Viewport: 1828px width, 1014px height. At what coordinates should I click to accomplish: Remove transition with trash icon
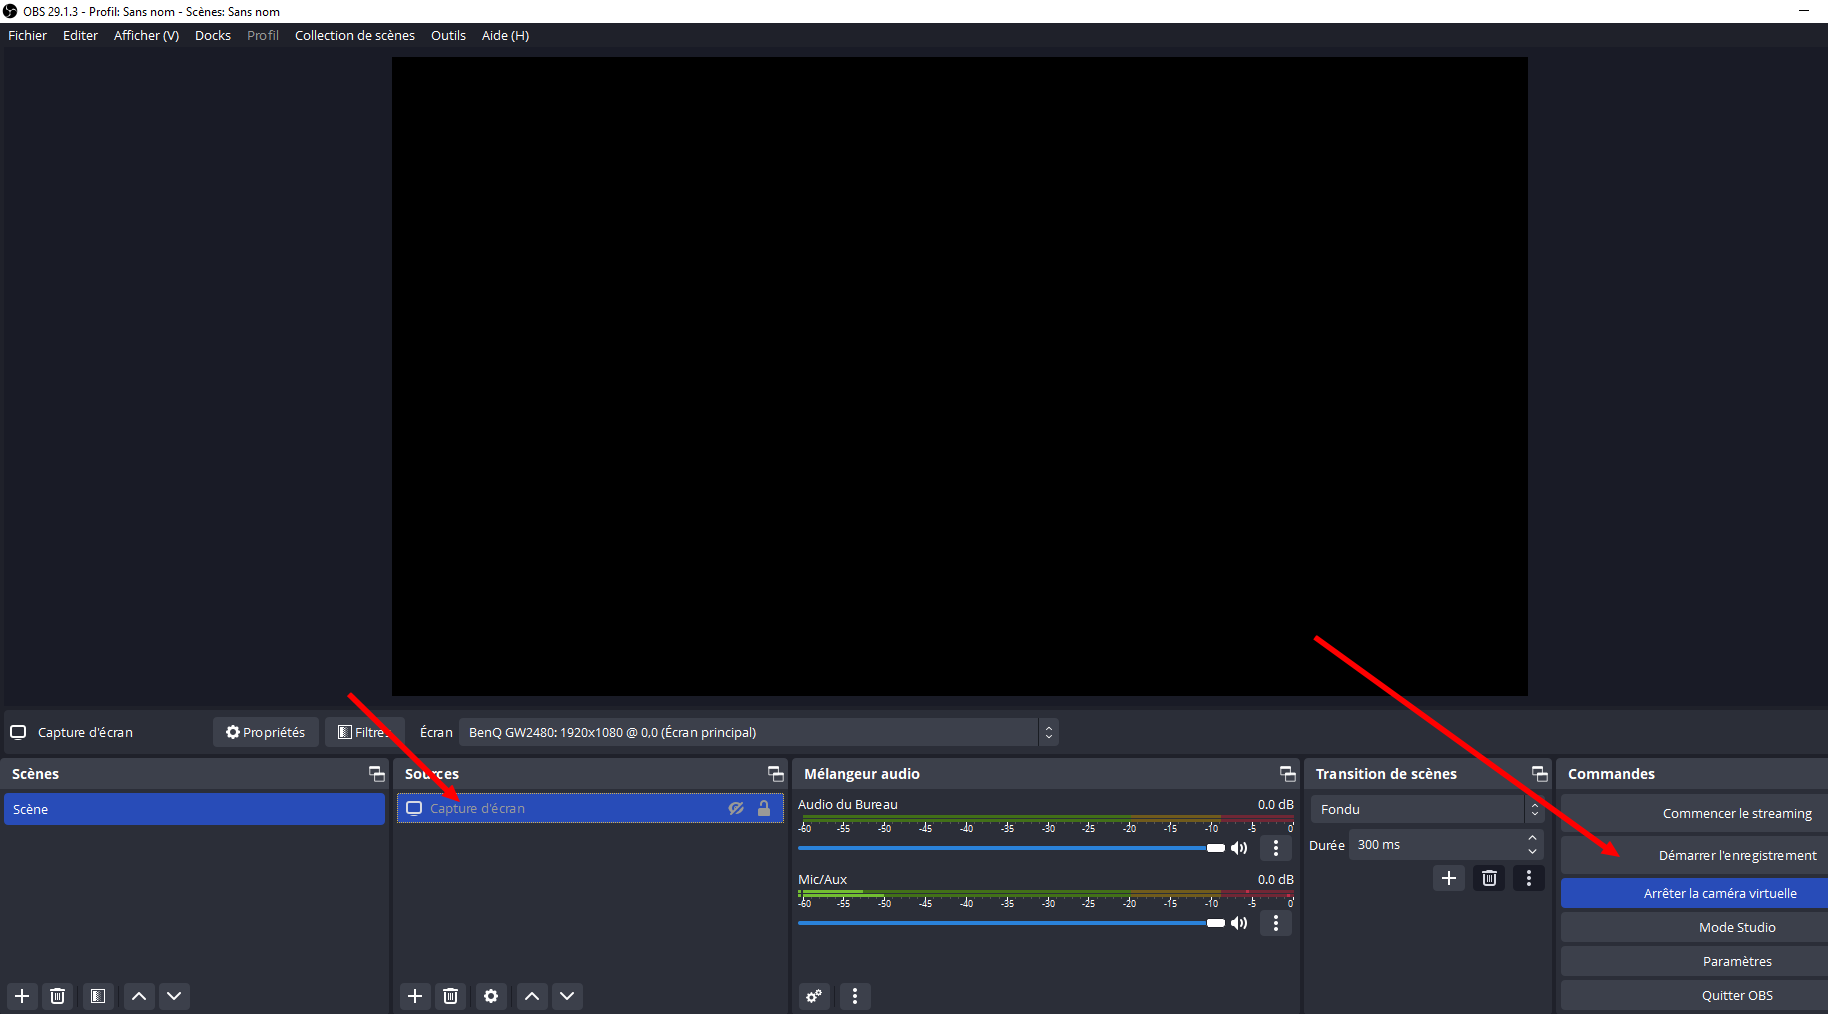(1489, 878)
